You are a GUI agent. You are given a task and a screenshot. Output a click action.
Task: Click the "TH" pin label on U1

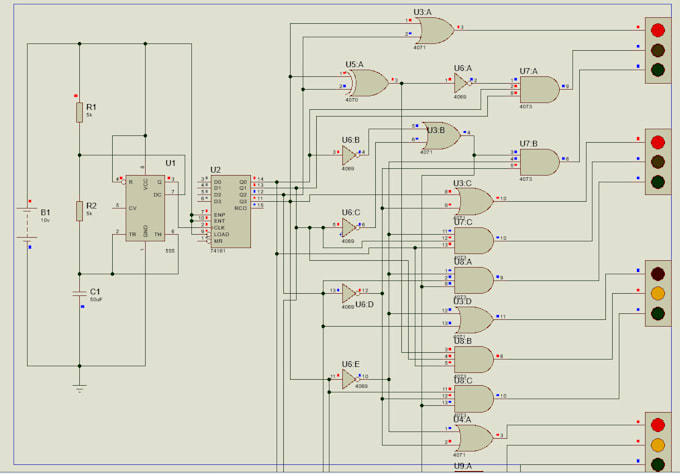click(158, 234)
